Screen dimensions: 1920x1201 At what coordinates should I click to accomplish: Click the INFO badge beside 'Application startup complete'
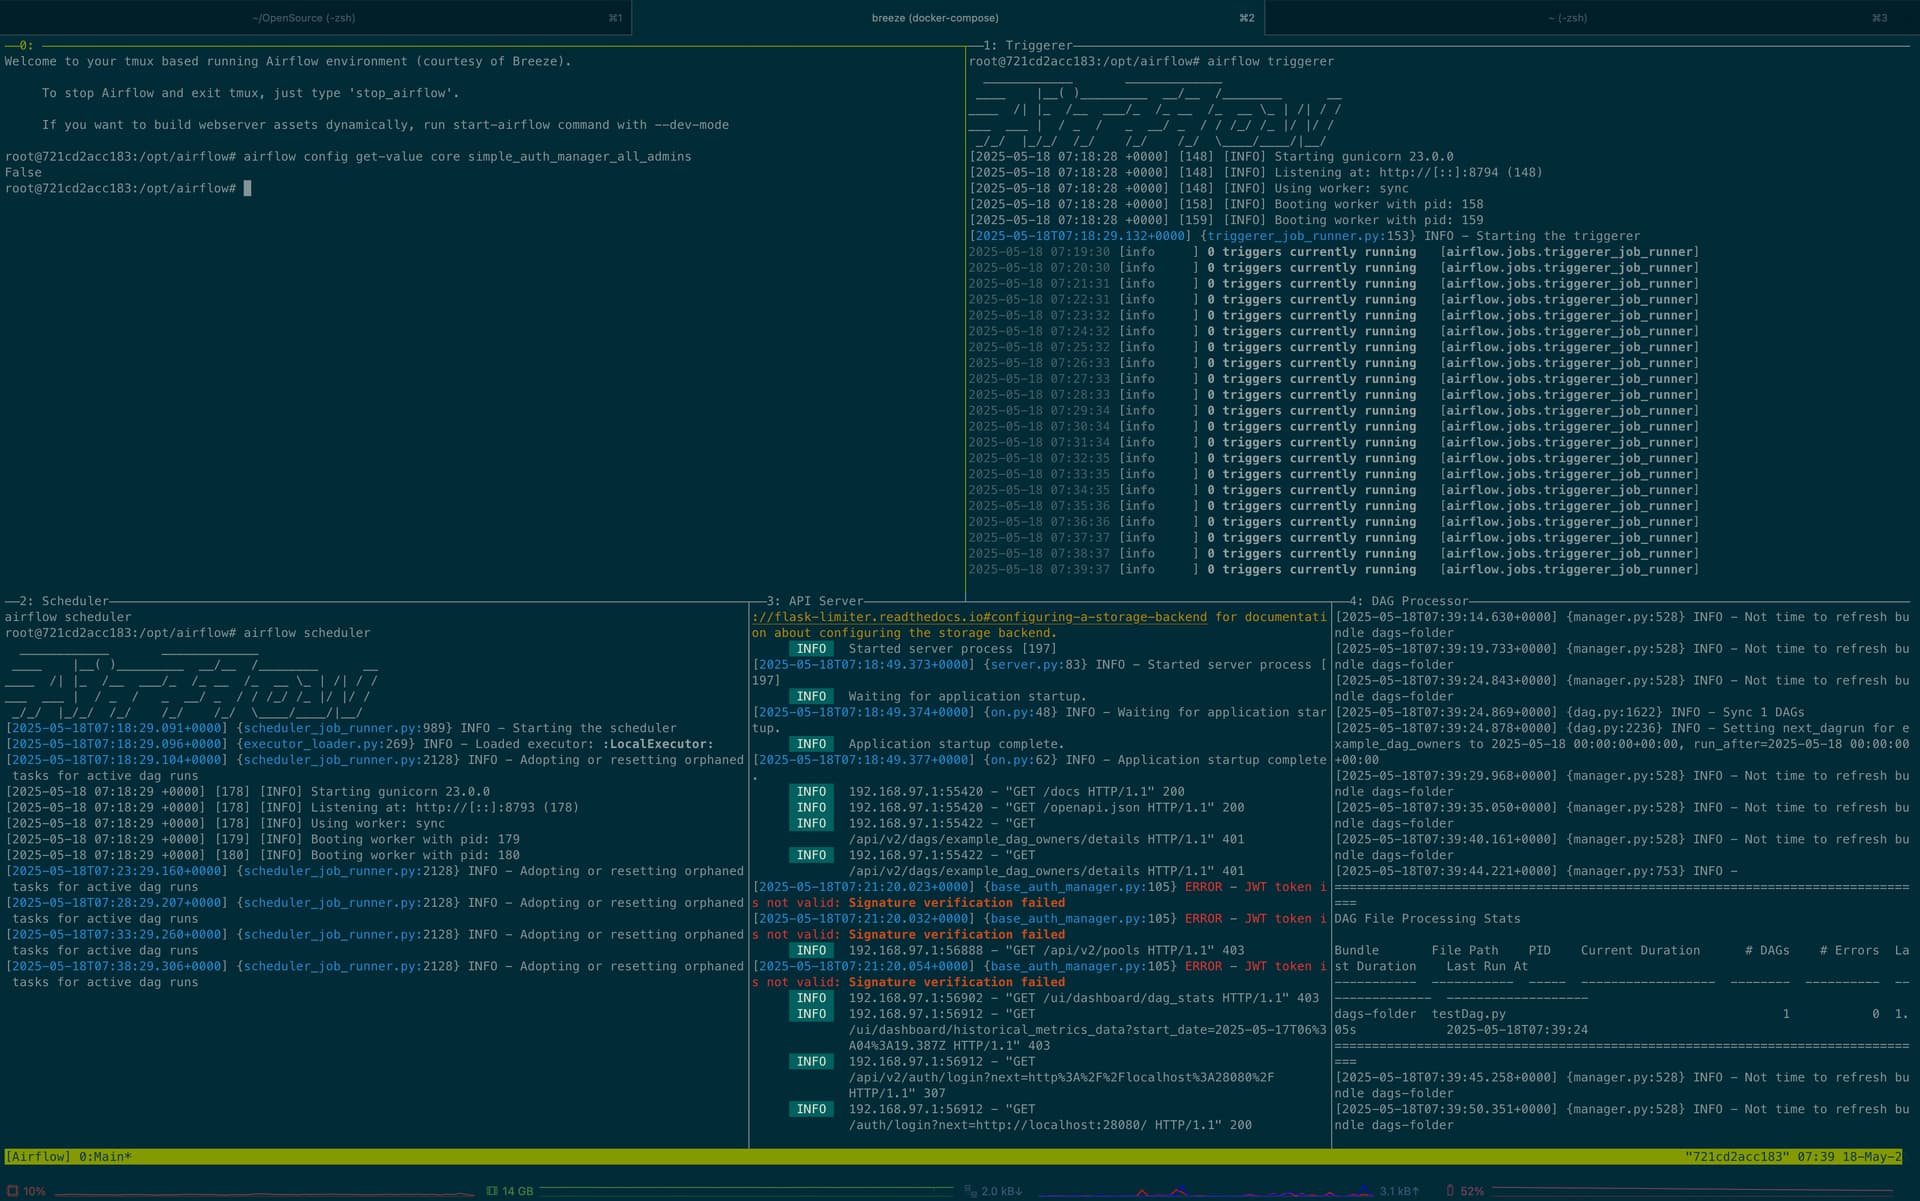tap(811, 744)
